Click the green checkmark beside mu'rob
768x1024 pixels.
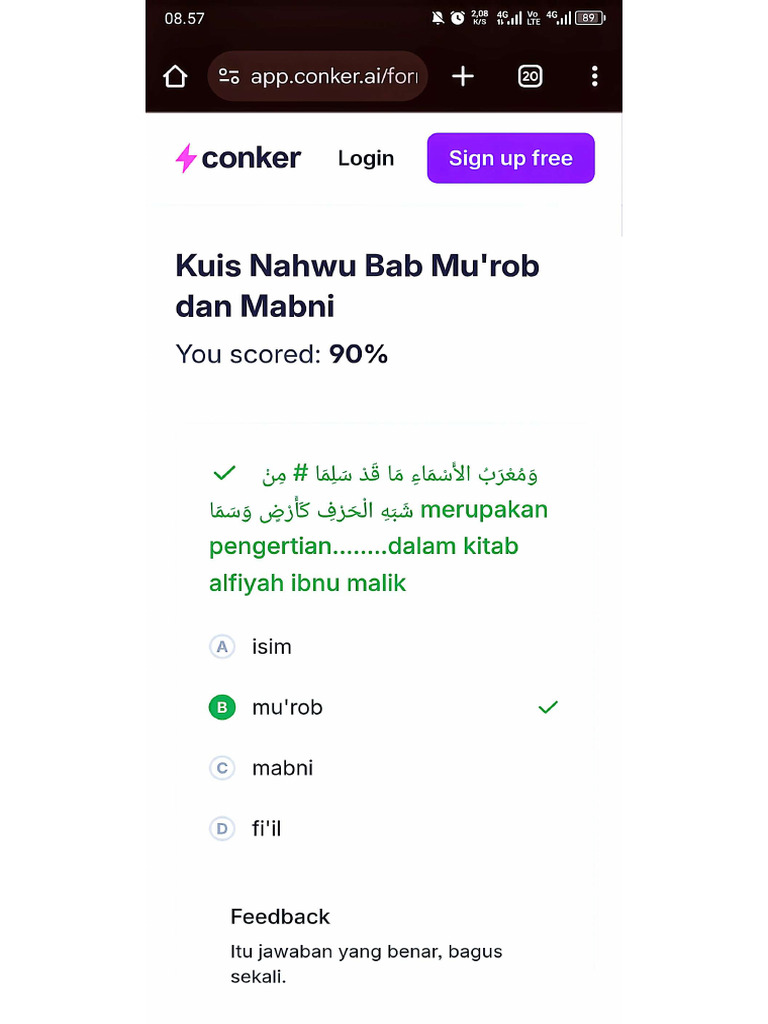point(548,708)
